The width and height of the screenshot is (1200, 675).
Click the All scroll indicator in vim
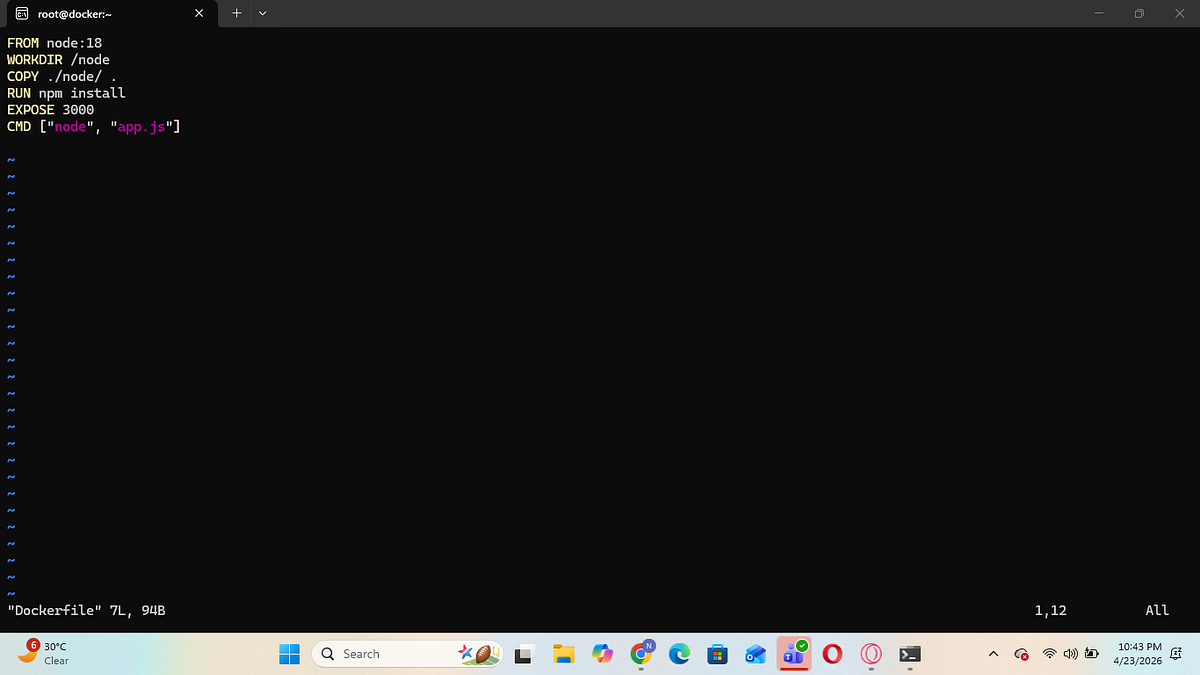(1157, 610)
